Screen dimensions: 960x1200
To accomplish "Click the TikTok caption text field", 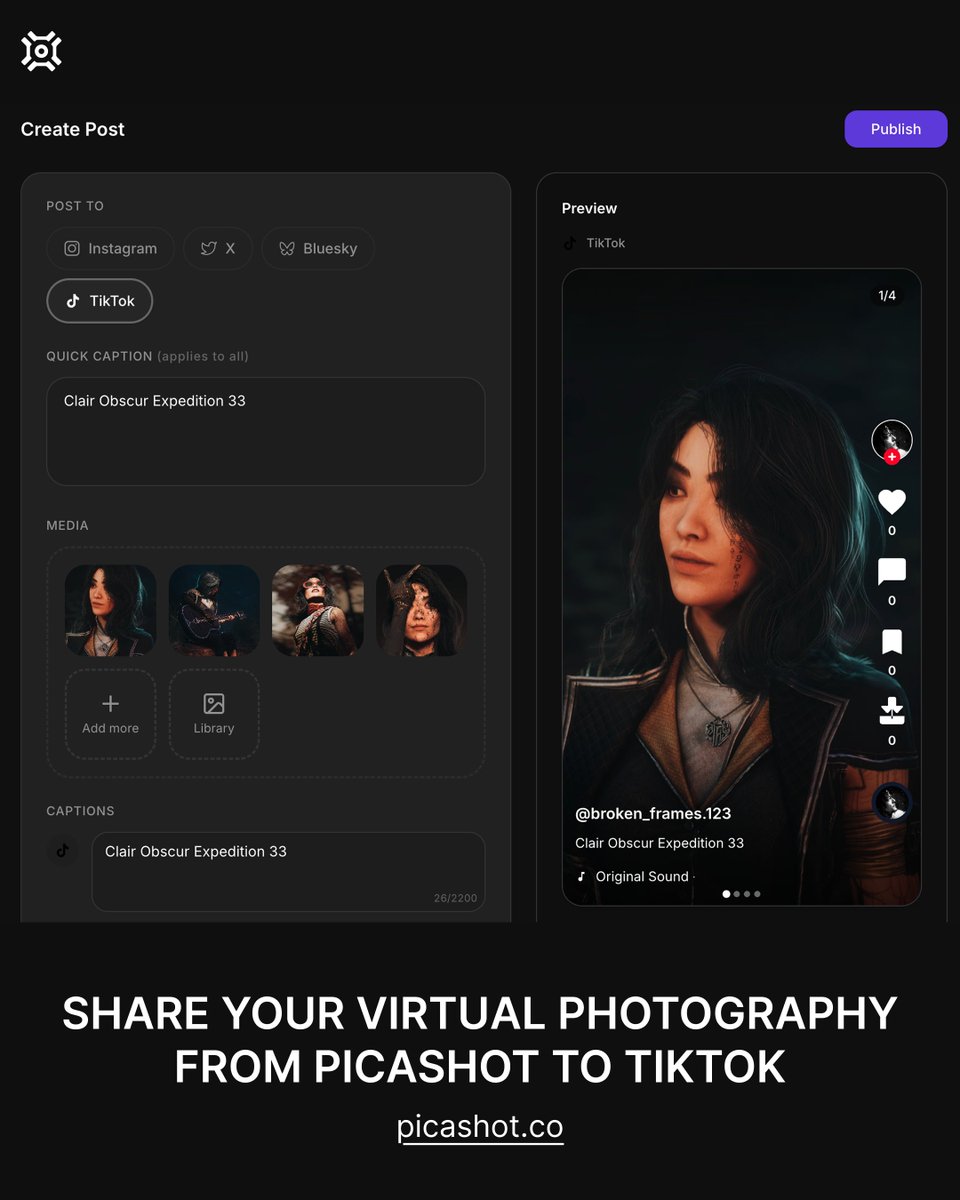I will 288,872.
